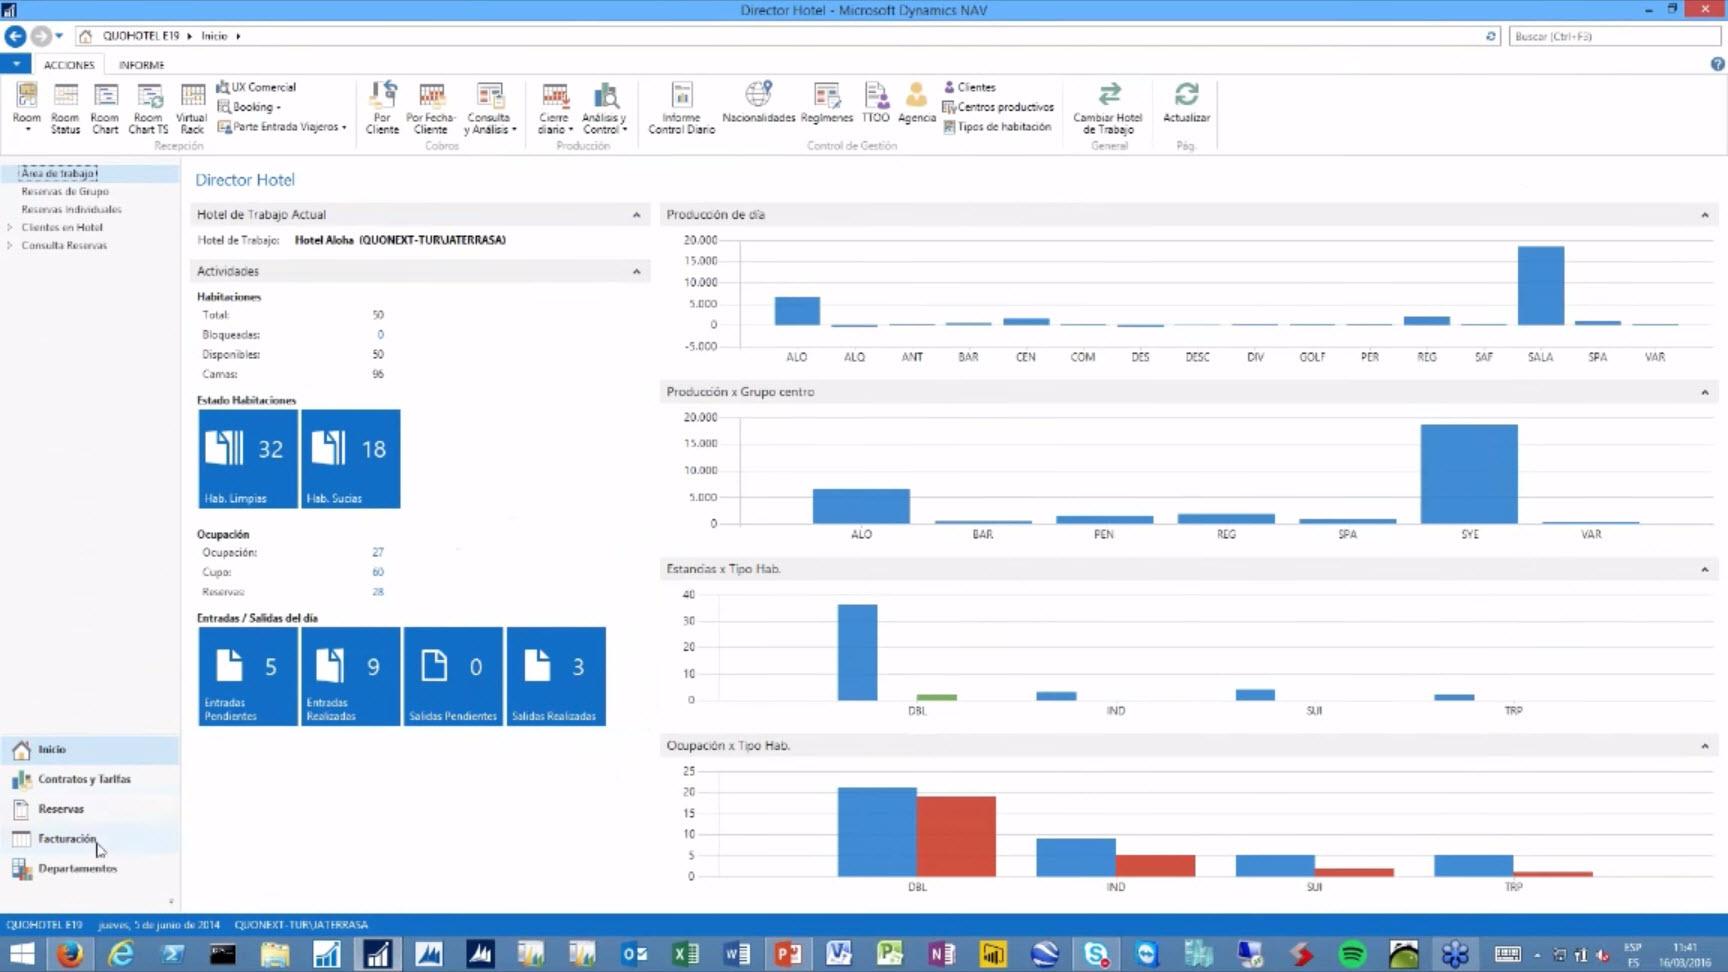The image size is (1728, 972).
Task: Open the Nacionalidades globe icon
Action: coord(759,102)
